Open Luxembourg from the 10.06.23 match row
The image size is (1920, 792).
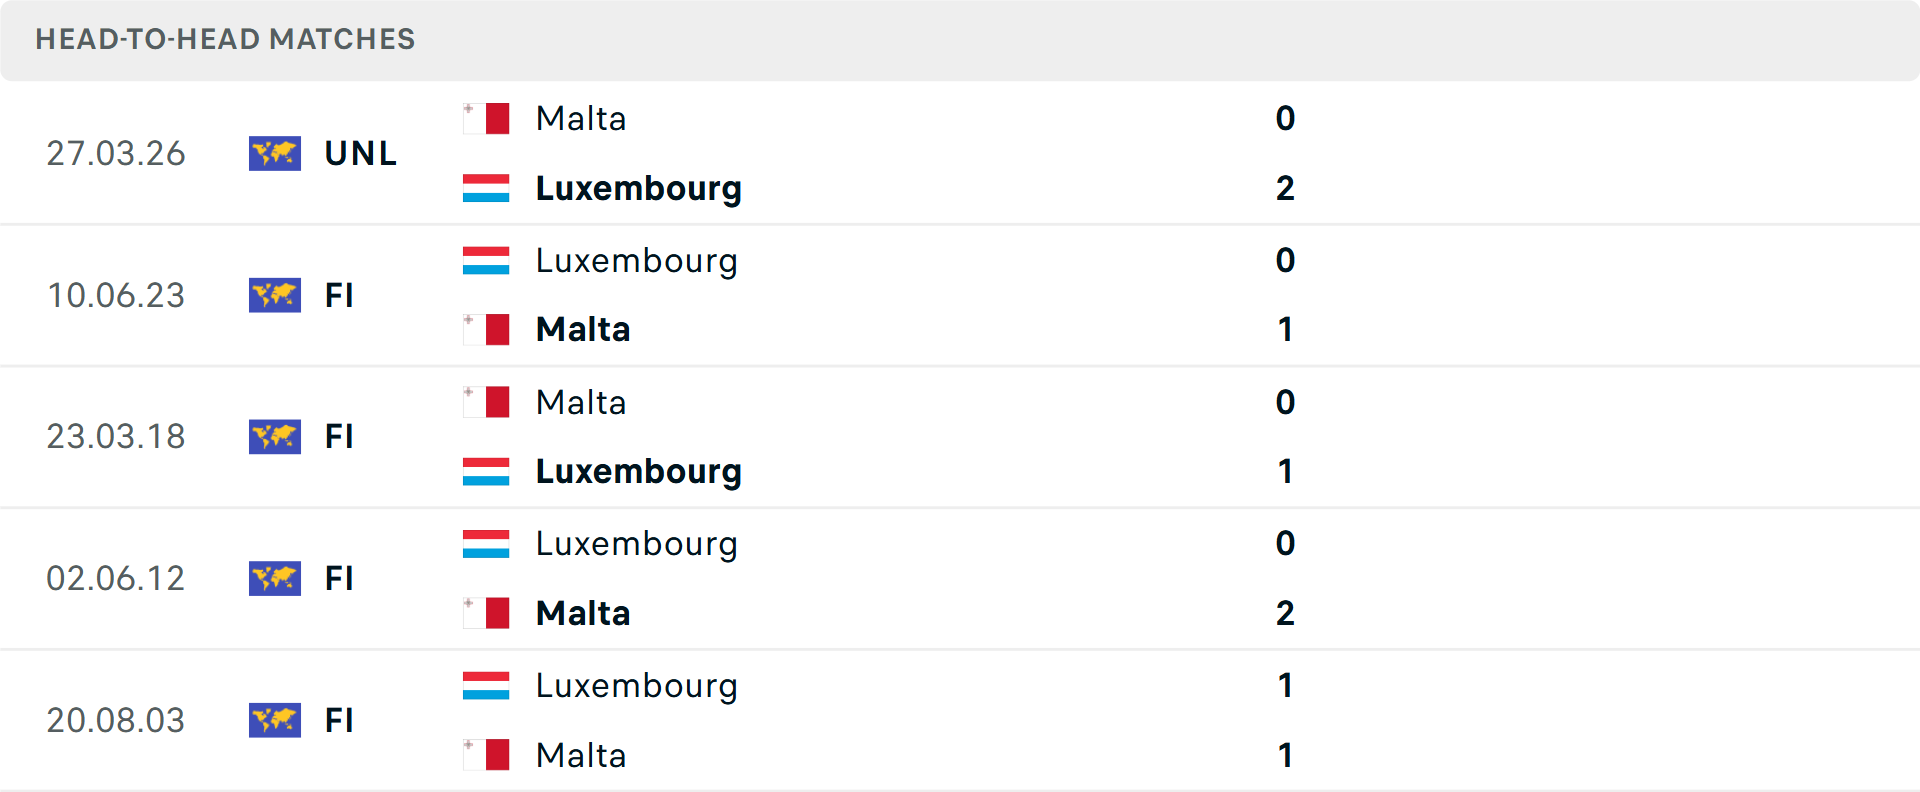(637, 261)
